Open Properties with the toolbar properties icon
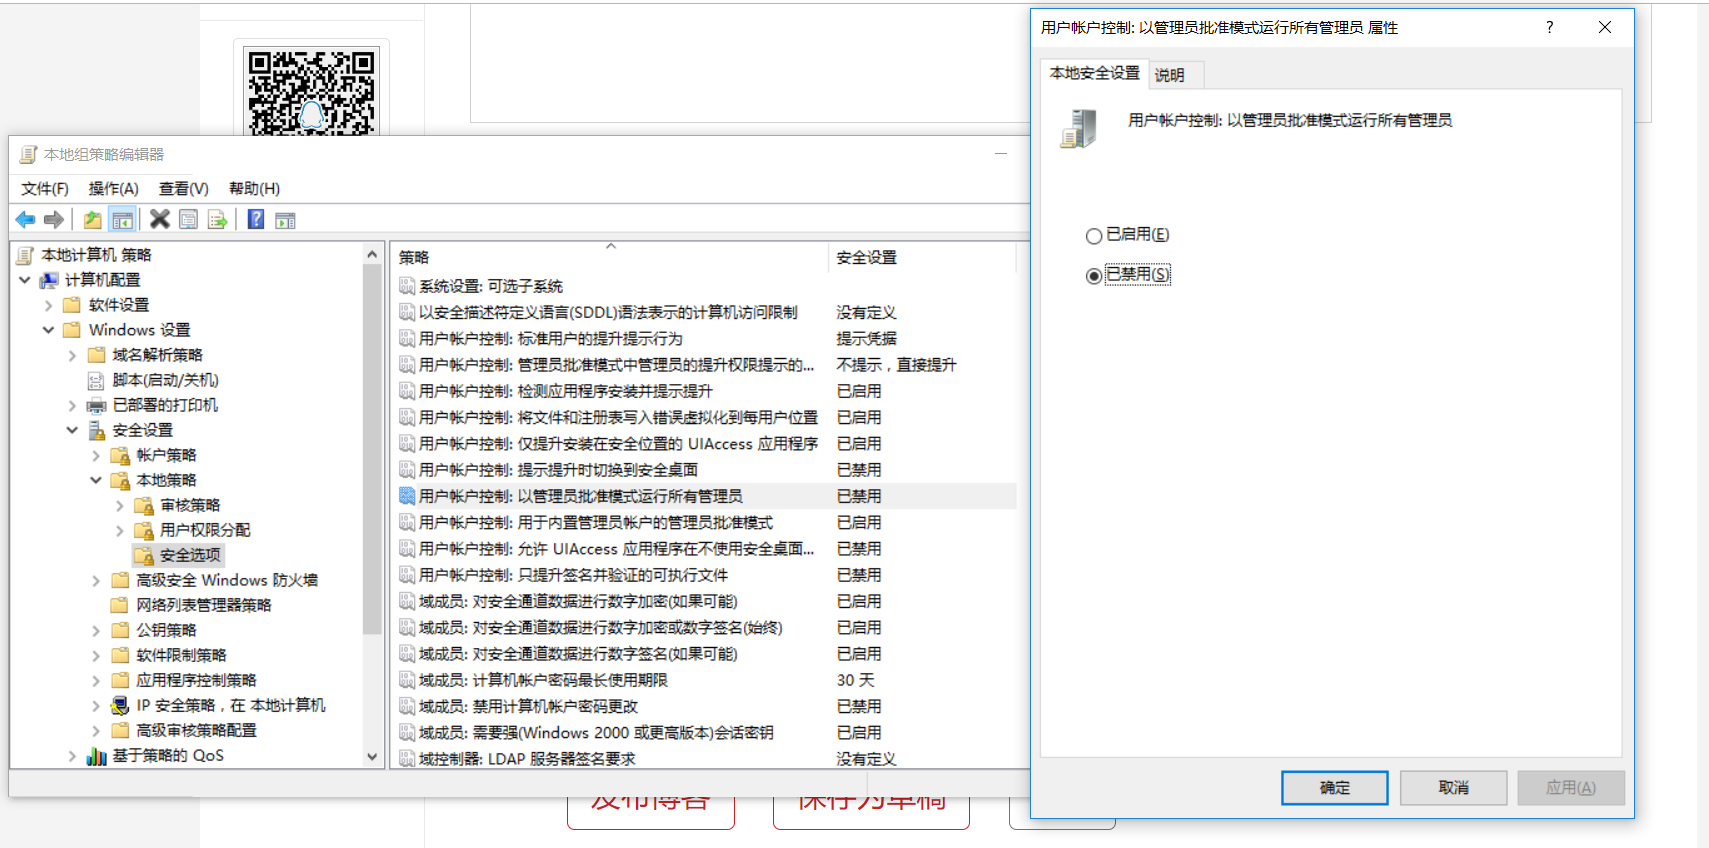 click(188, 220)
